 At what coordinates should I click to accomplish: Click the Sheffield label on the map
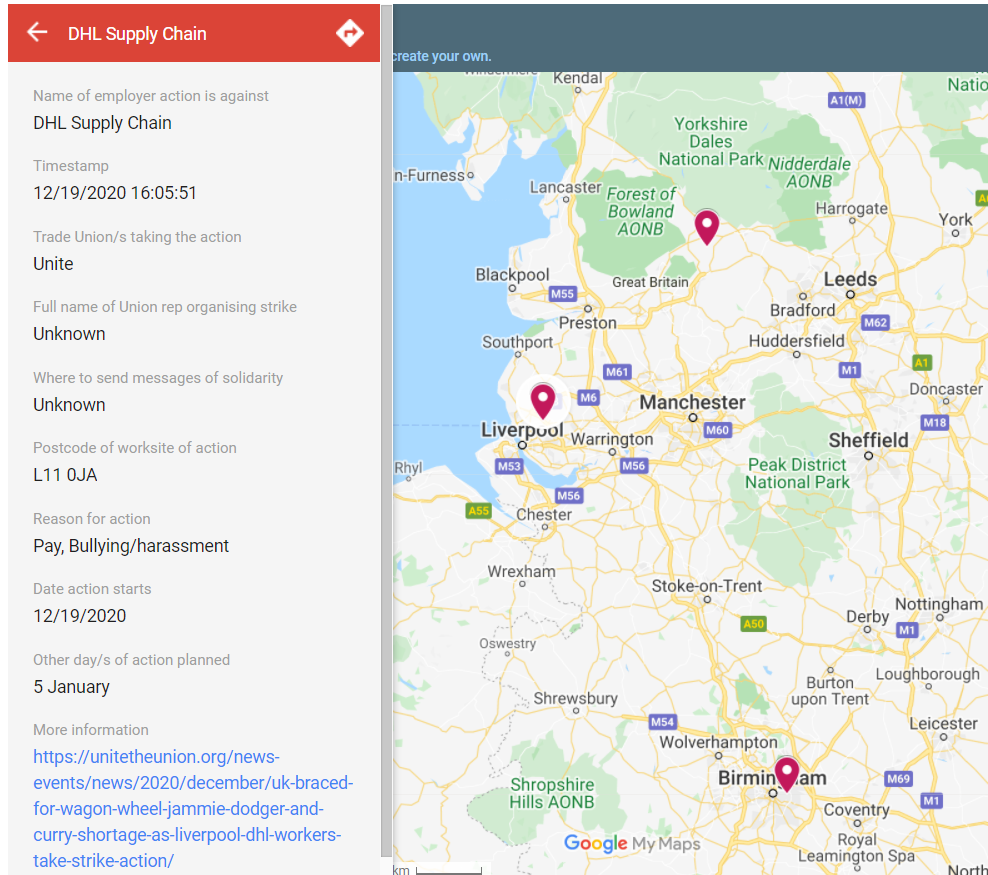click(x=868, y=440)
